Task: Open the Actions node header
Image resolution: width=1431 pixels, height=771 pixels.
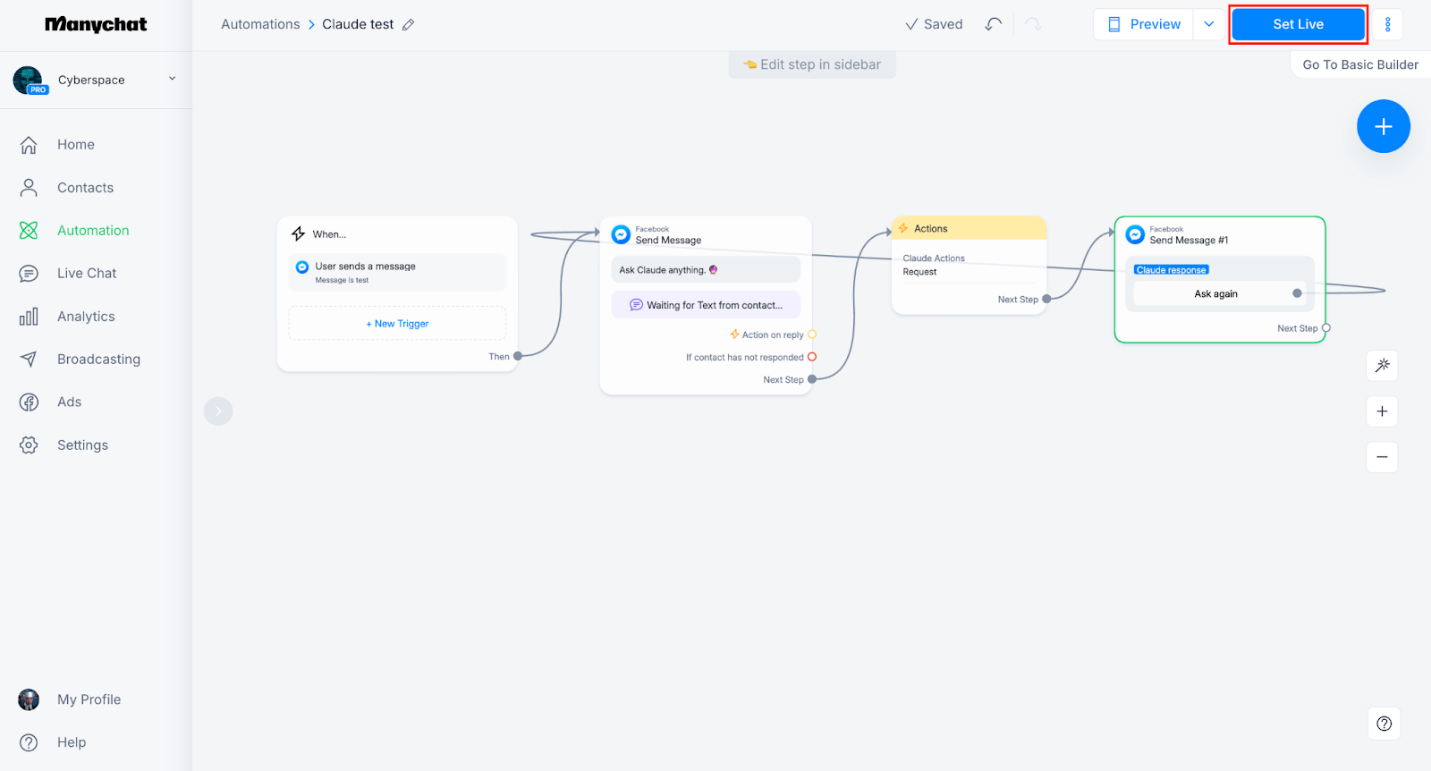Action: tap(969, 228)
